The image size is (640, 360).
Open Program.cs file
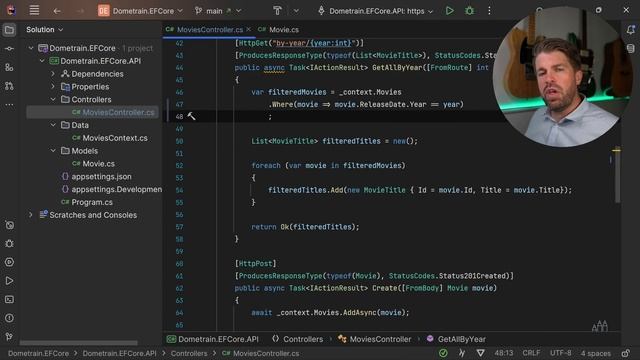(x=87, y=202)
